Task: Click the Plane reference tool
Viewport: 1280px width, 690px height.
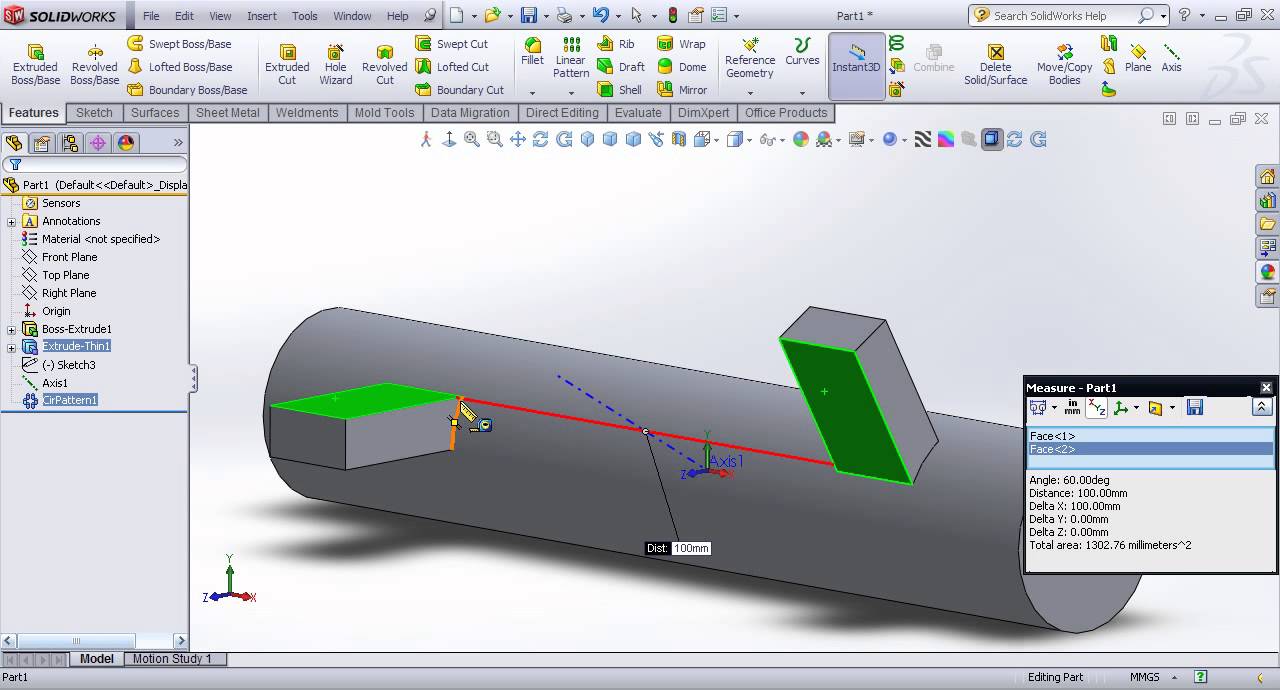Action: [1138, 58]
